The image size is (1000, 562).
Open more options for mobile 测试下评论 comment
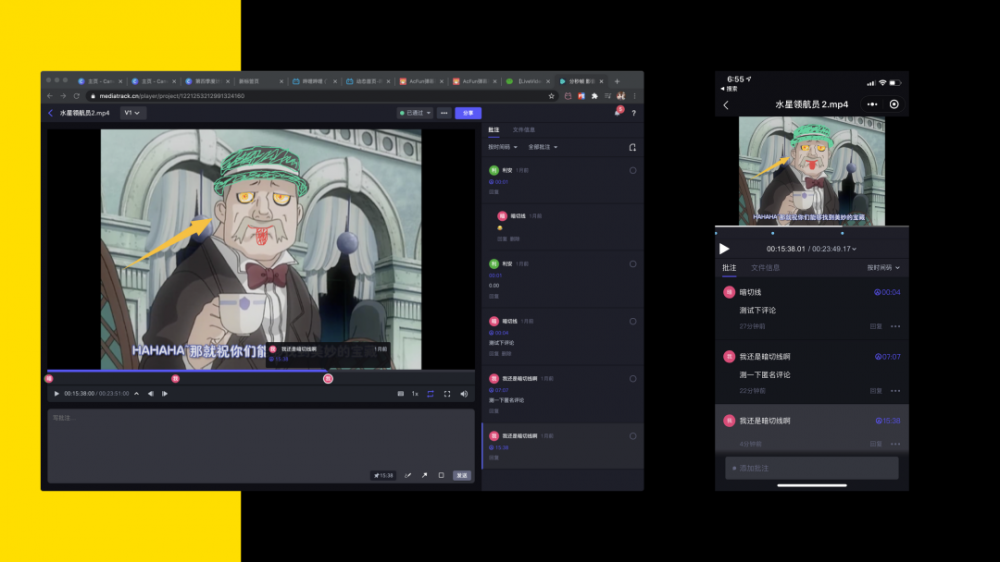click(x=895, y=327)
